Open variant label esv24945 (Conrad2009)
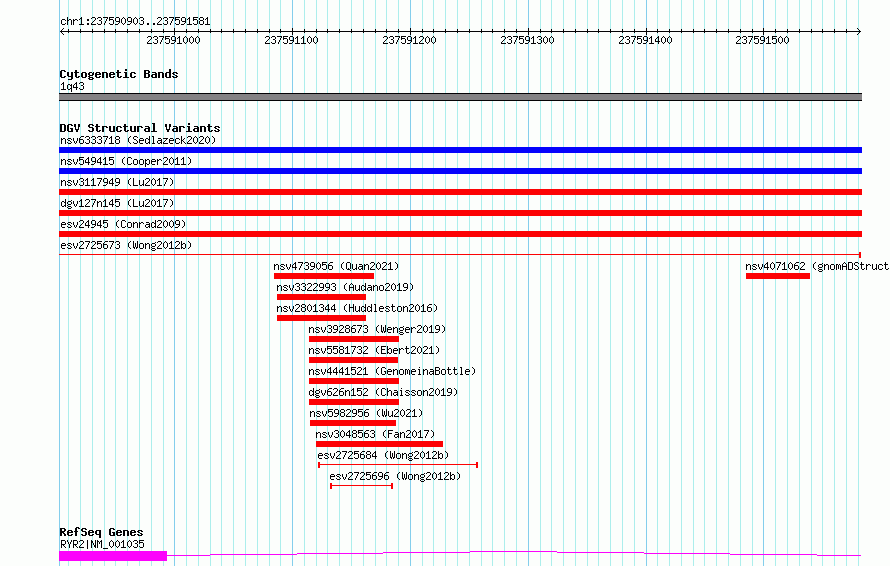 click(123, 224)
